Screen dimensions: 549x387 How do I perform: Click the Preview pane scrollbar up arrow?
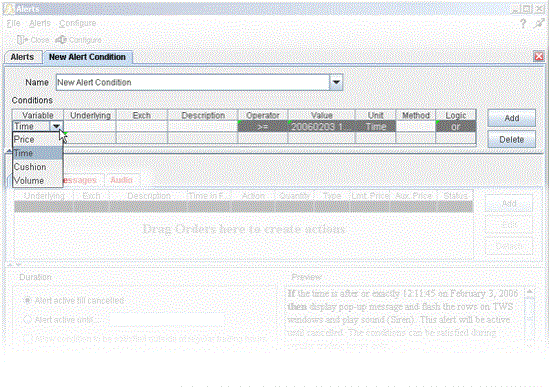click(530, 292)
